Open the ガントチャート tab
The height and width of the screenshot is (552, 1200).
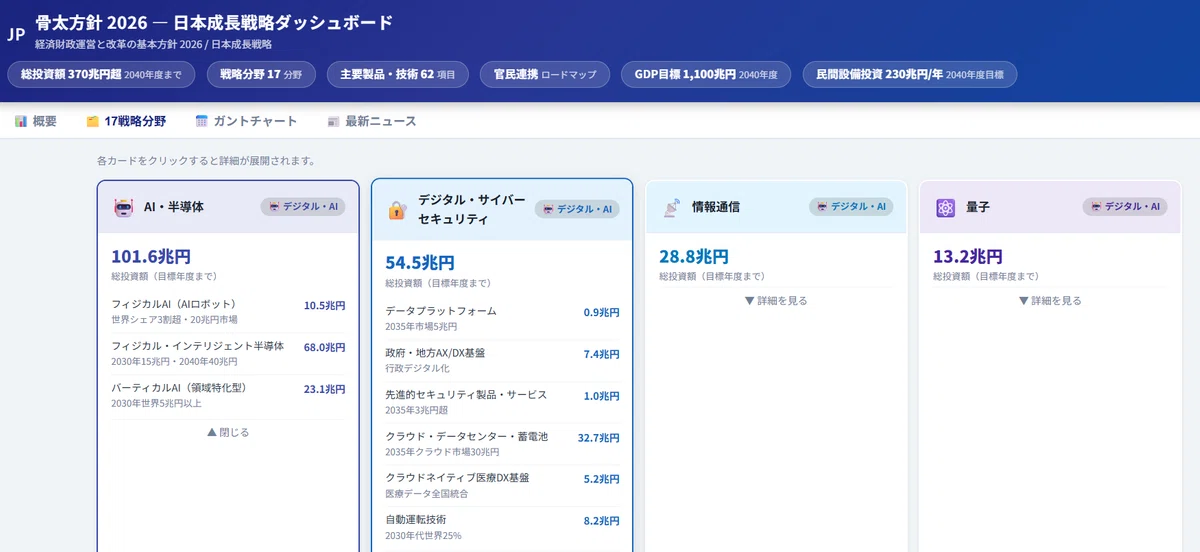coord(247,121)
